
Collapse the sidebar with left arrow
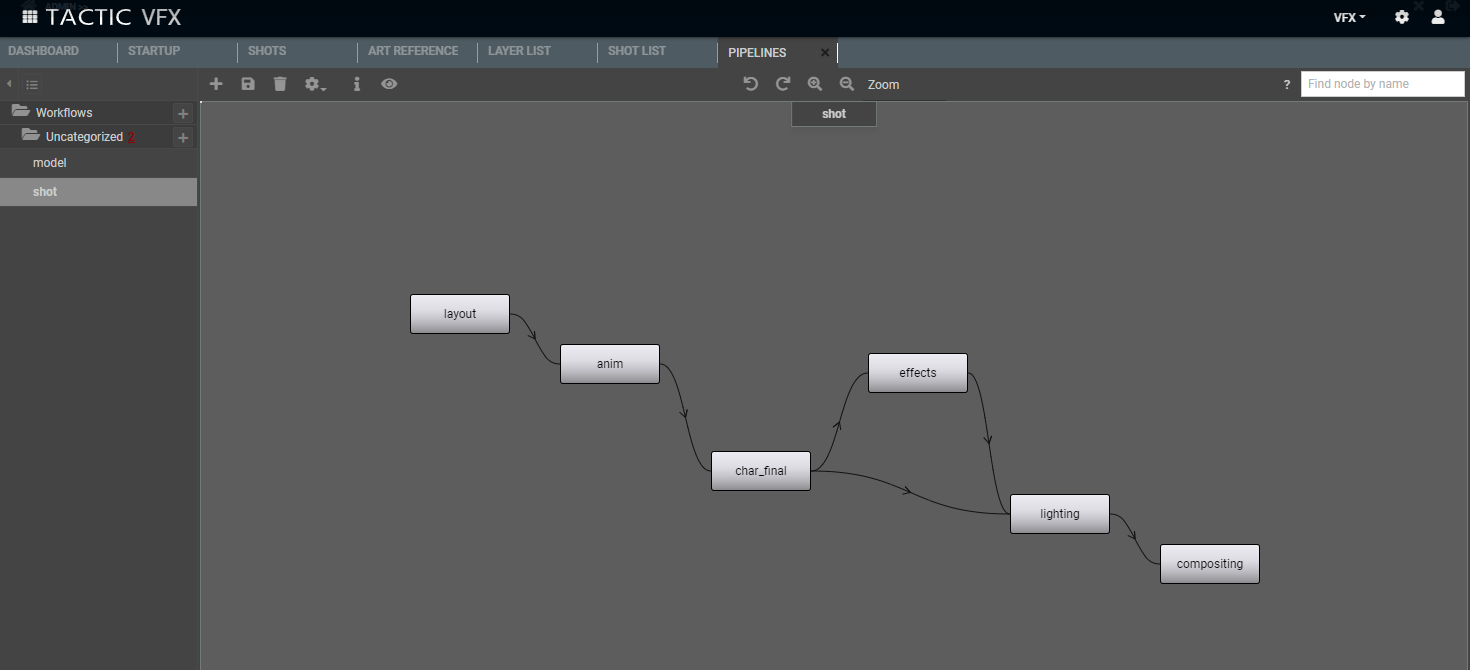pyautogui.click(x=9, y=85)
